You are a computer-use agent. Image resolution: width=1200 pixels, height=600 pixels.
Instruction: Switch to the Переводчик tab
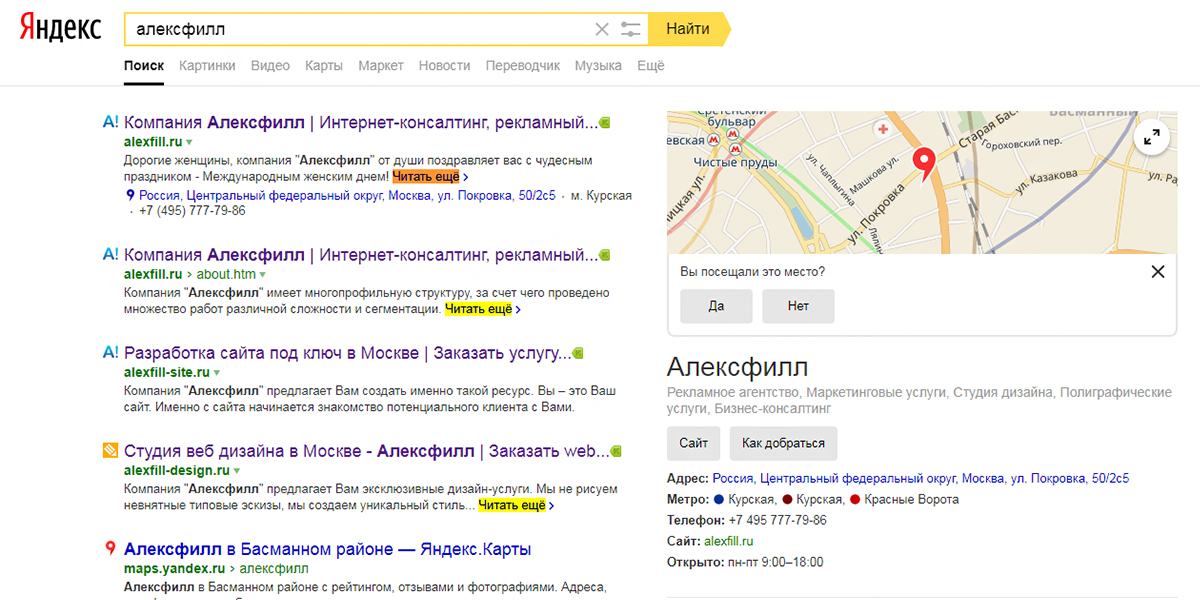[x=523, y=66]
